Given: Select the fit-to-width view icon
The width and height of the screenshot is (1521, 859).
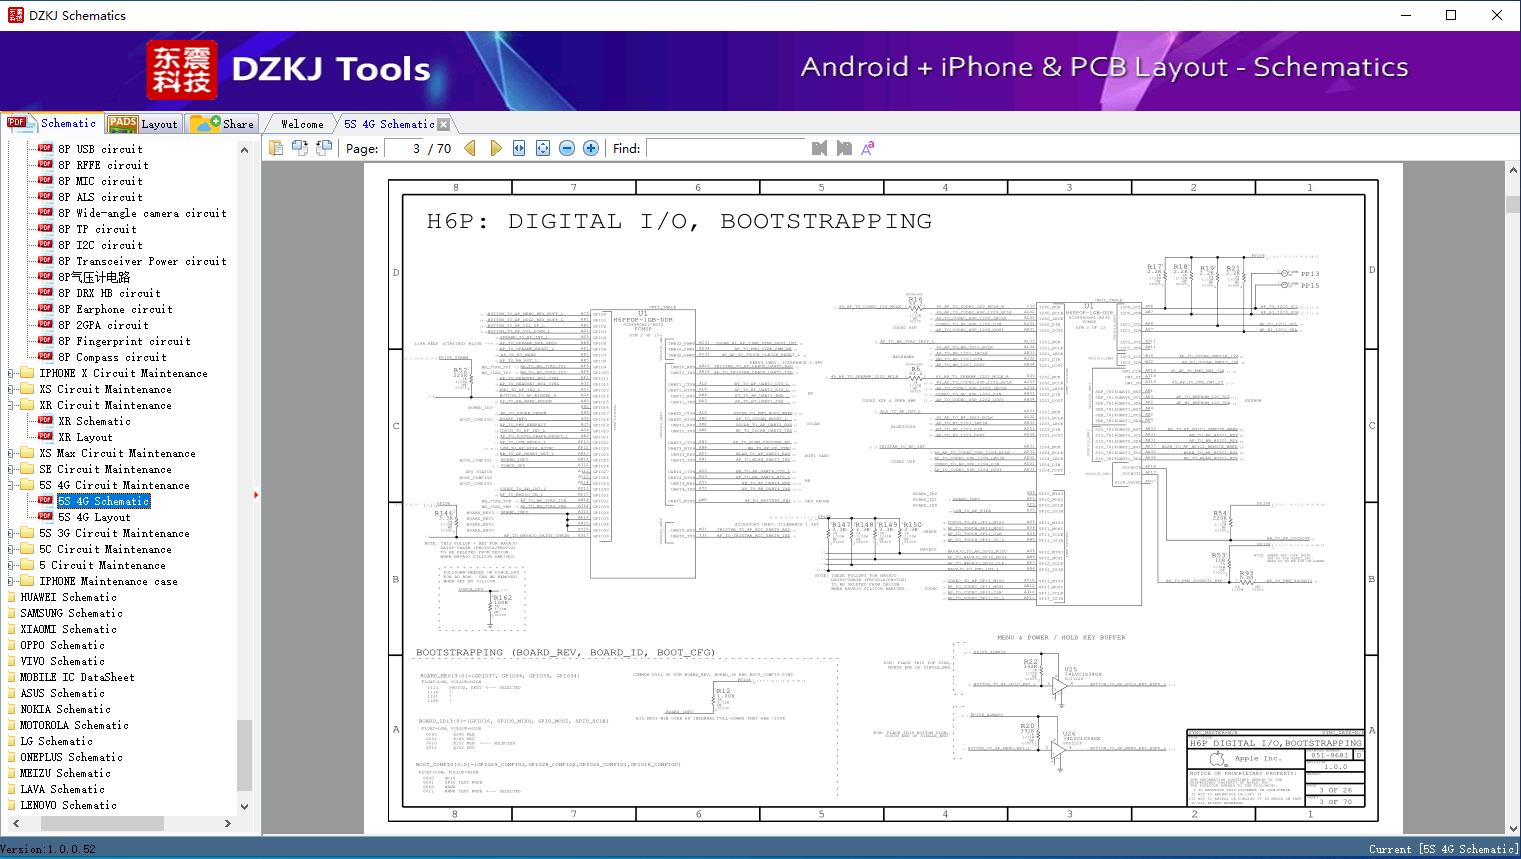Looking at the screenshot, I should click(518, 148).
